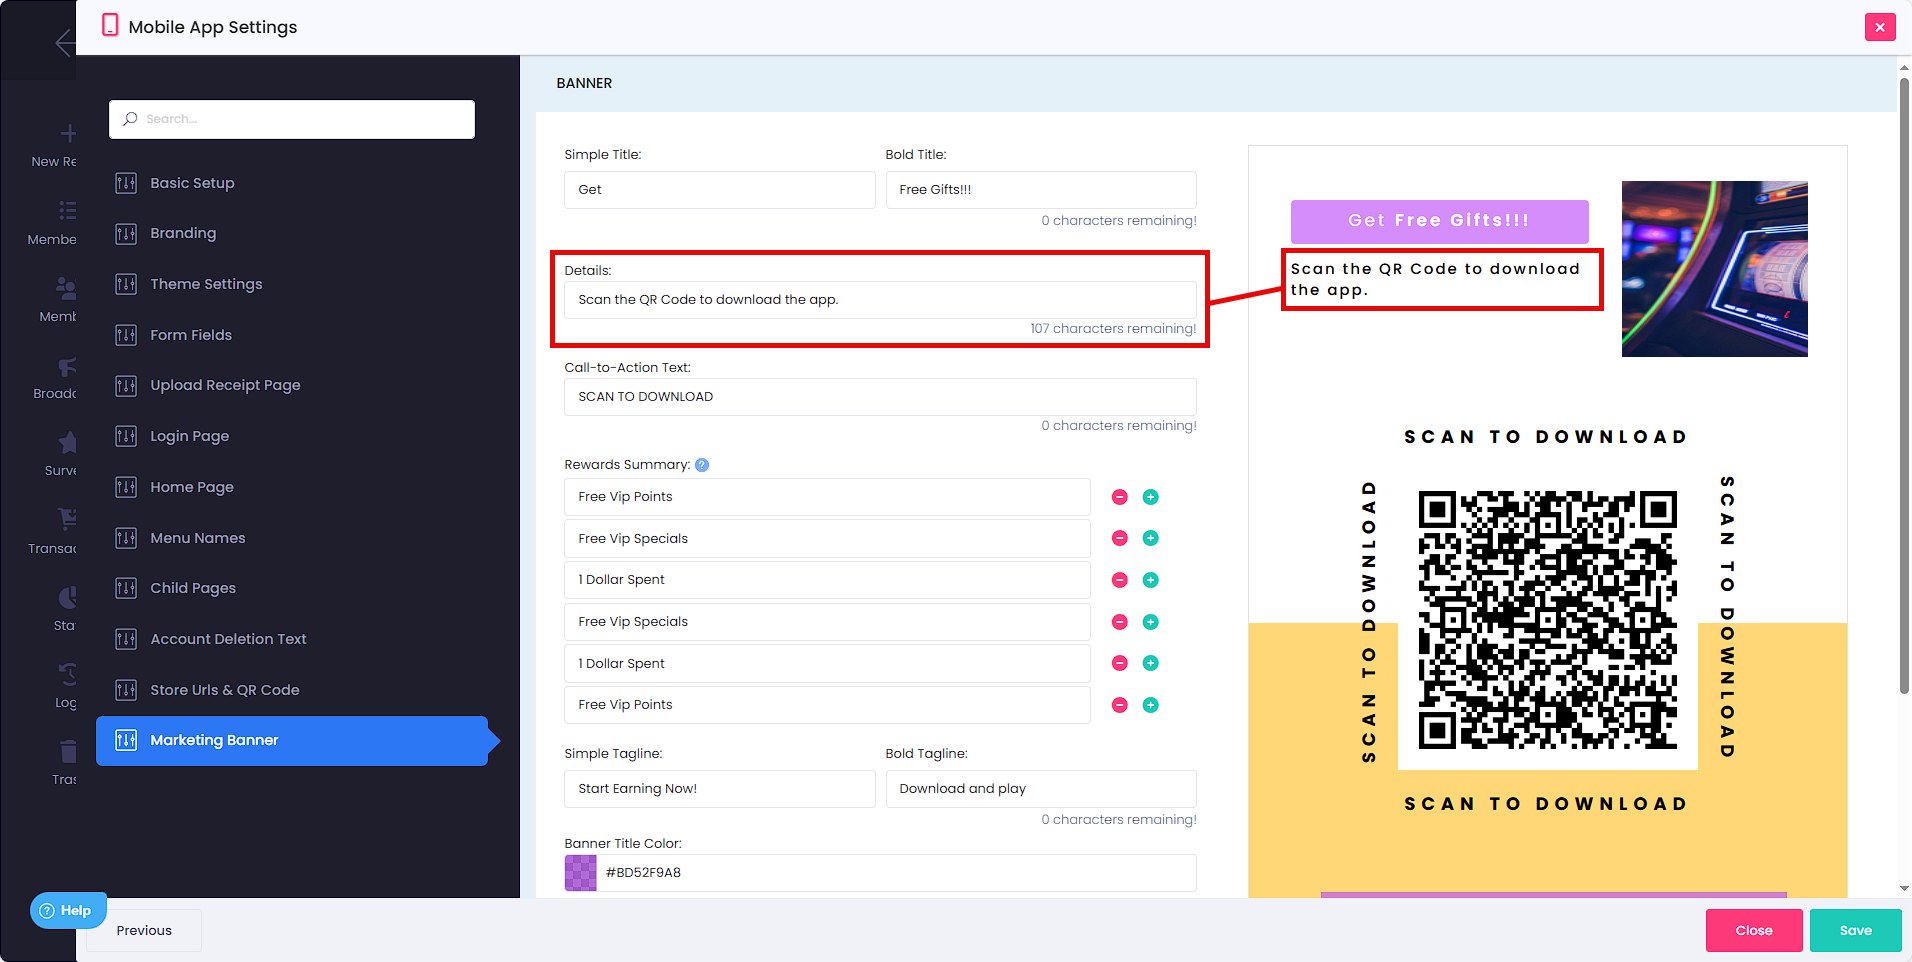The width and height of the screenshot is (1912, 962).
Task: Remove first Free Vip Points reward row
Action: pos(1120,497)
